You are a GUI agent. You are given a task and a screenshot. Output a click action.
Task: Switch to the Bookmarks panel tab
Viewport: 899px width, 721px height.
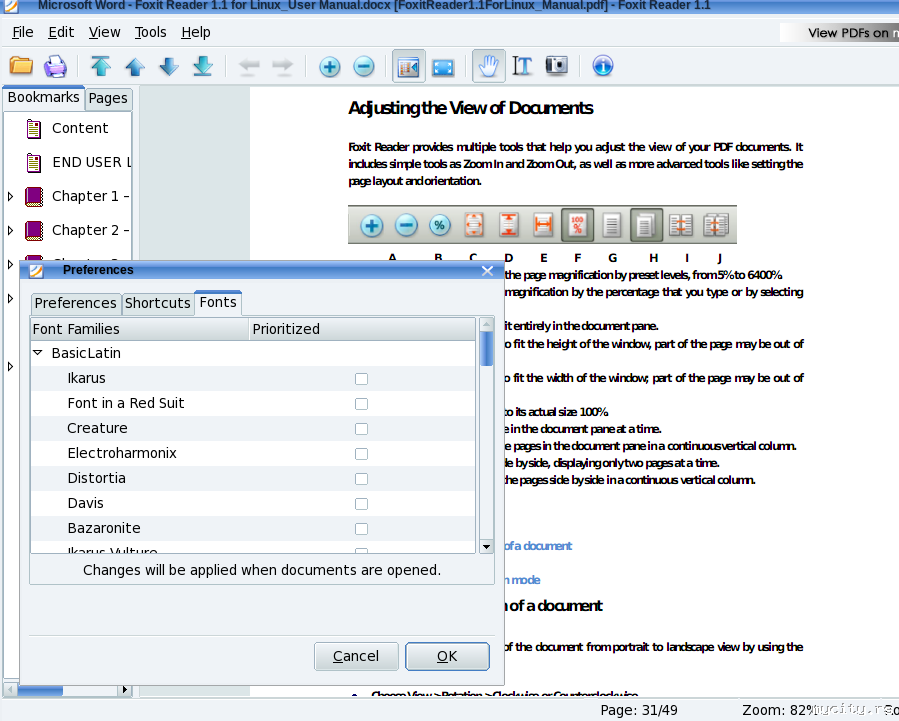tap(44, 97)
